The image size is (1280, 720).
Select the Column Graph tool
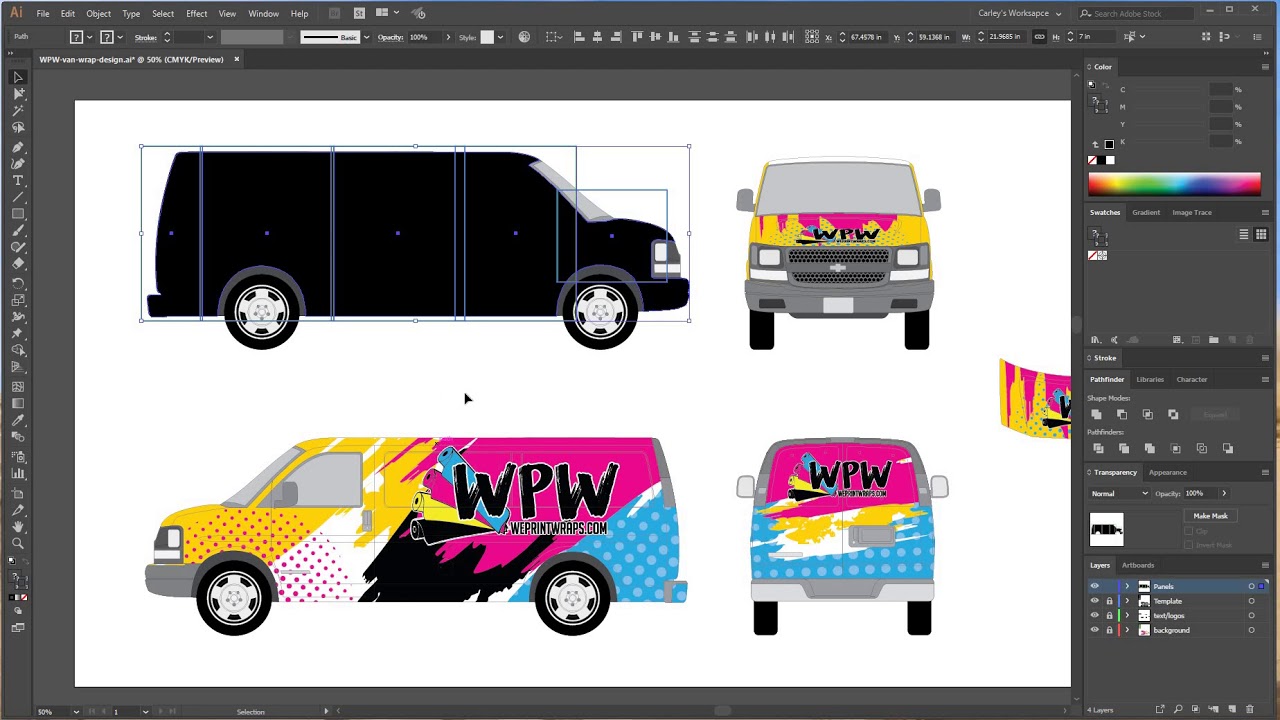(18, 474)
